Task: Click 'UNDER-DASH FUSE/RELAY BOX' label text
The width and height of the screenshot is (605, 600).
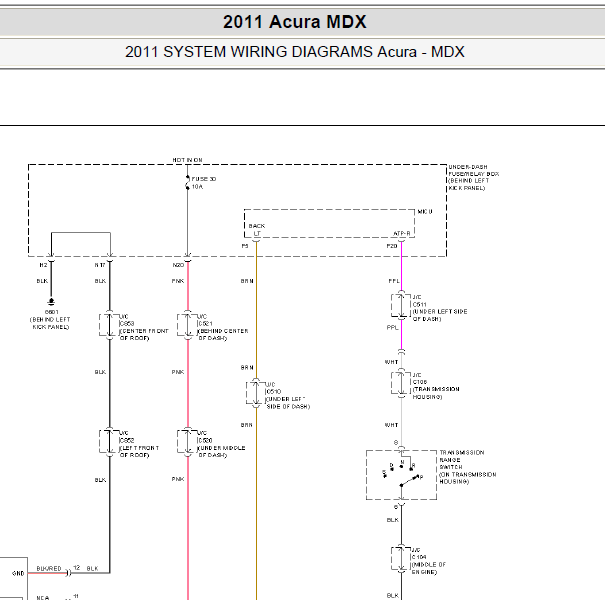Action: point(473,171)
